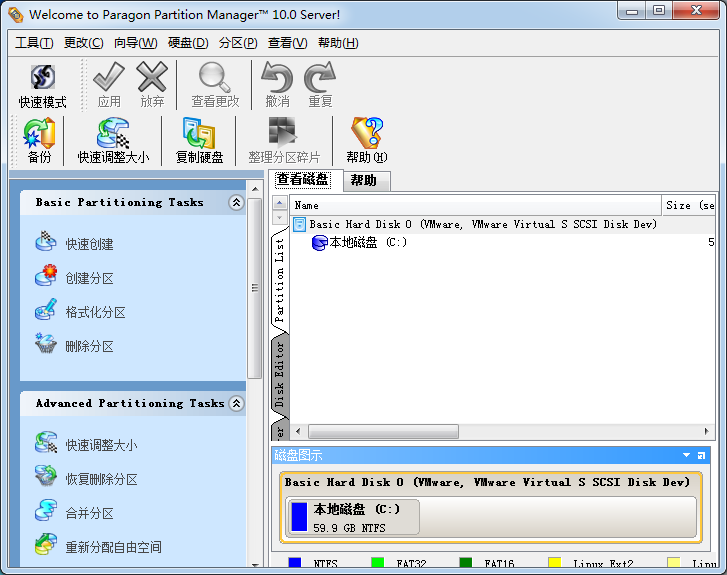Image resolution: width=727 pixels, height=575 pixels.
Task: Click 整理分区碎片 defragment icon
Action: (284, 141)
